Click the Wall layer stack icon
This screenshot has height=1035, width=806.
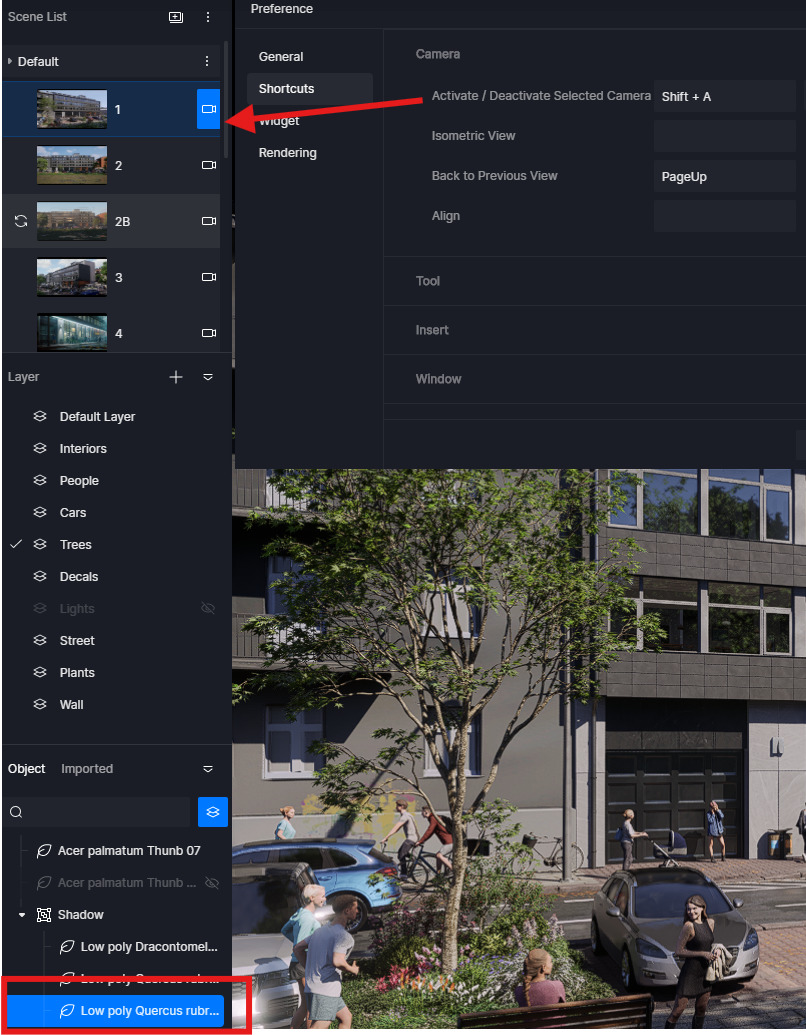coord(40,704)
